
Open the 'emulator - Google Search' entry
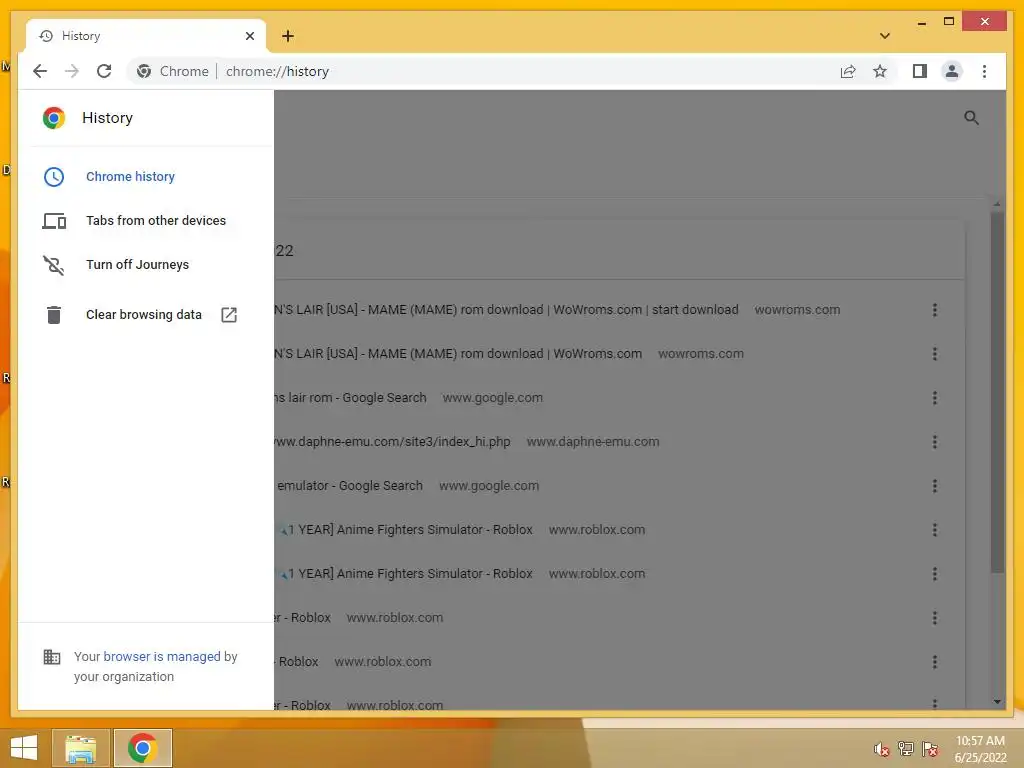point(349,486)
